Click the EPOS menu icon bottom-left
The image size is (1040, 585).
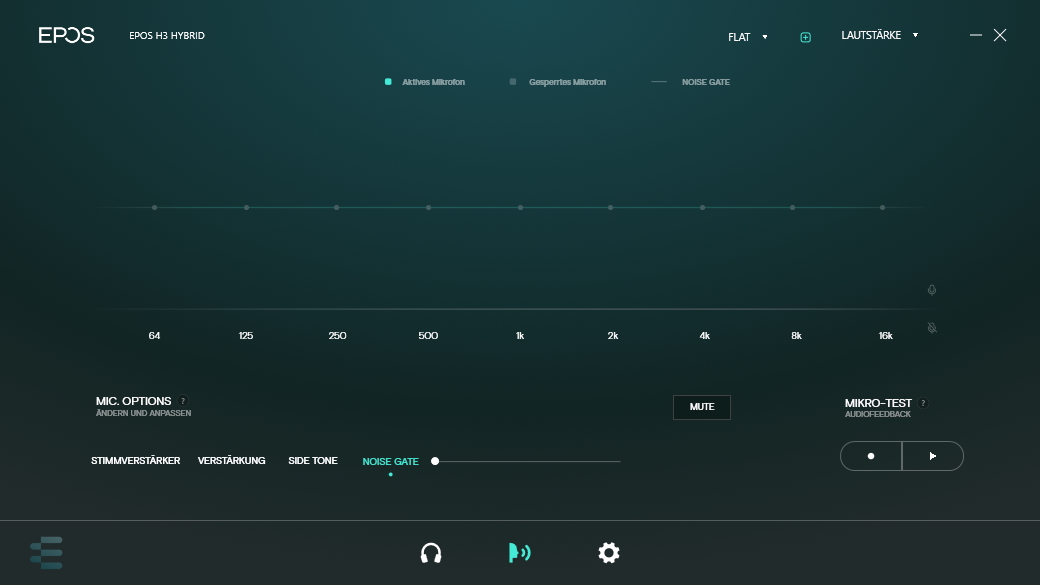point(47,553)
